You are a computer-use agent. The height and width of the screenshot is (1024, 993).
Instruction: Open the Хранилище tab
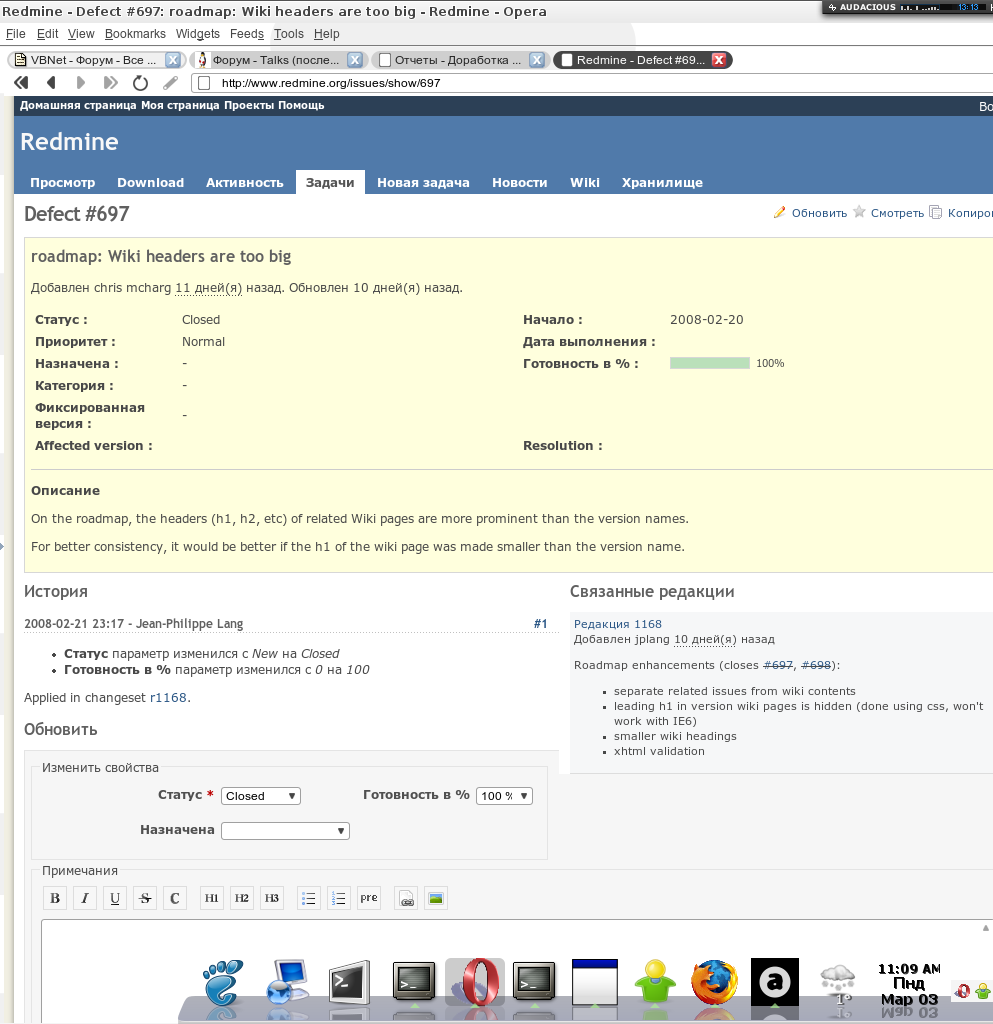662,183
